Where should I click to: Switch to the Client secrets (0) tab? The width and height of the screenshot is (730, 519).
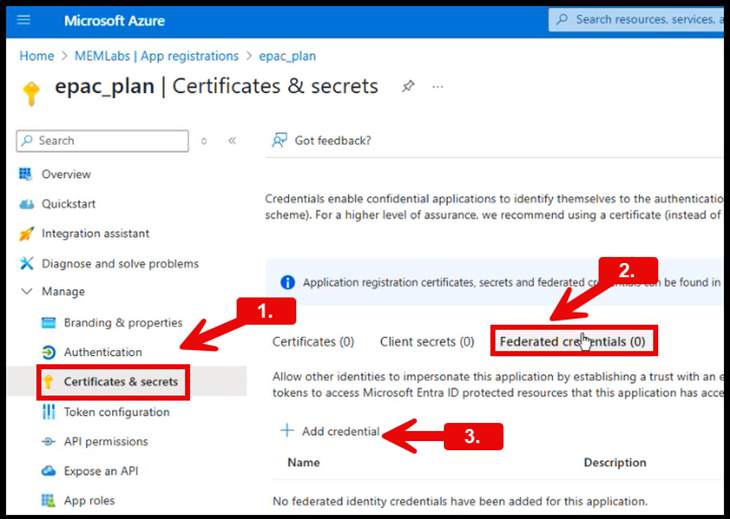coord(427,342)
